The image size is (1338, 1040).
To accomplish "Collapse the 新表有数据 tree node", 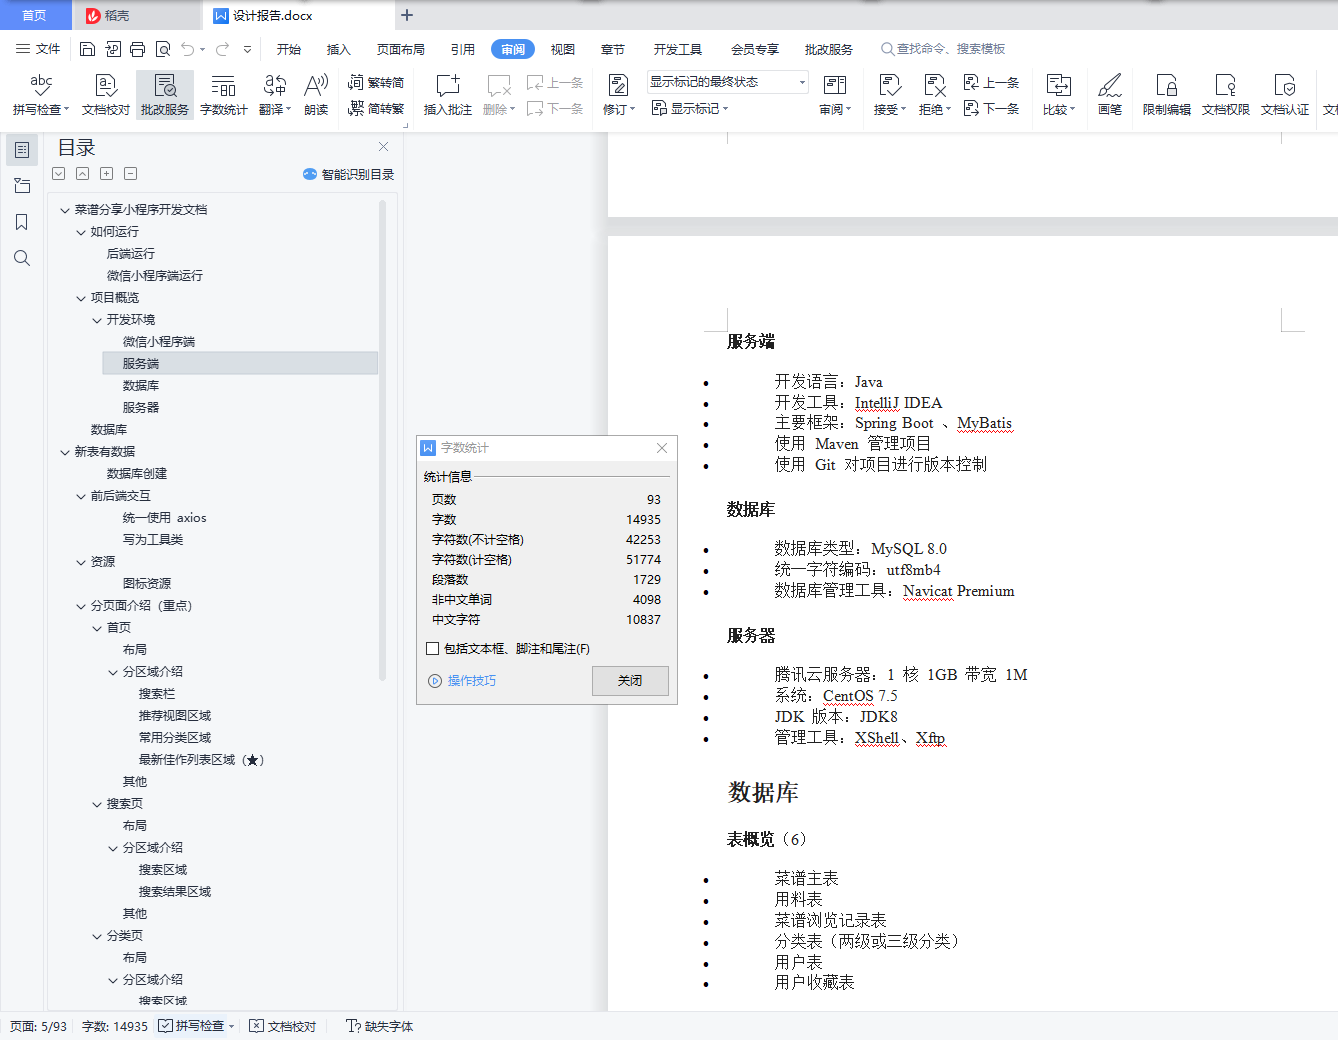I will (x=65, y=452).
